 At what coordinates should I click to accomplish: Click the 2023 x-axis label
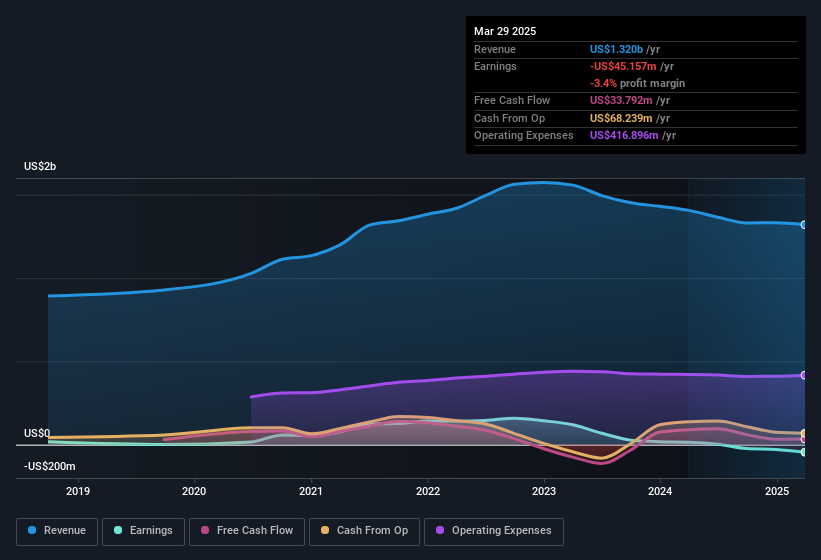click(x=544, y=491)
